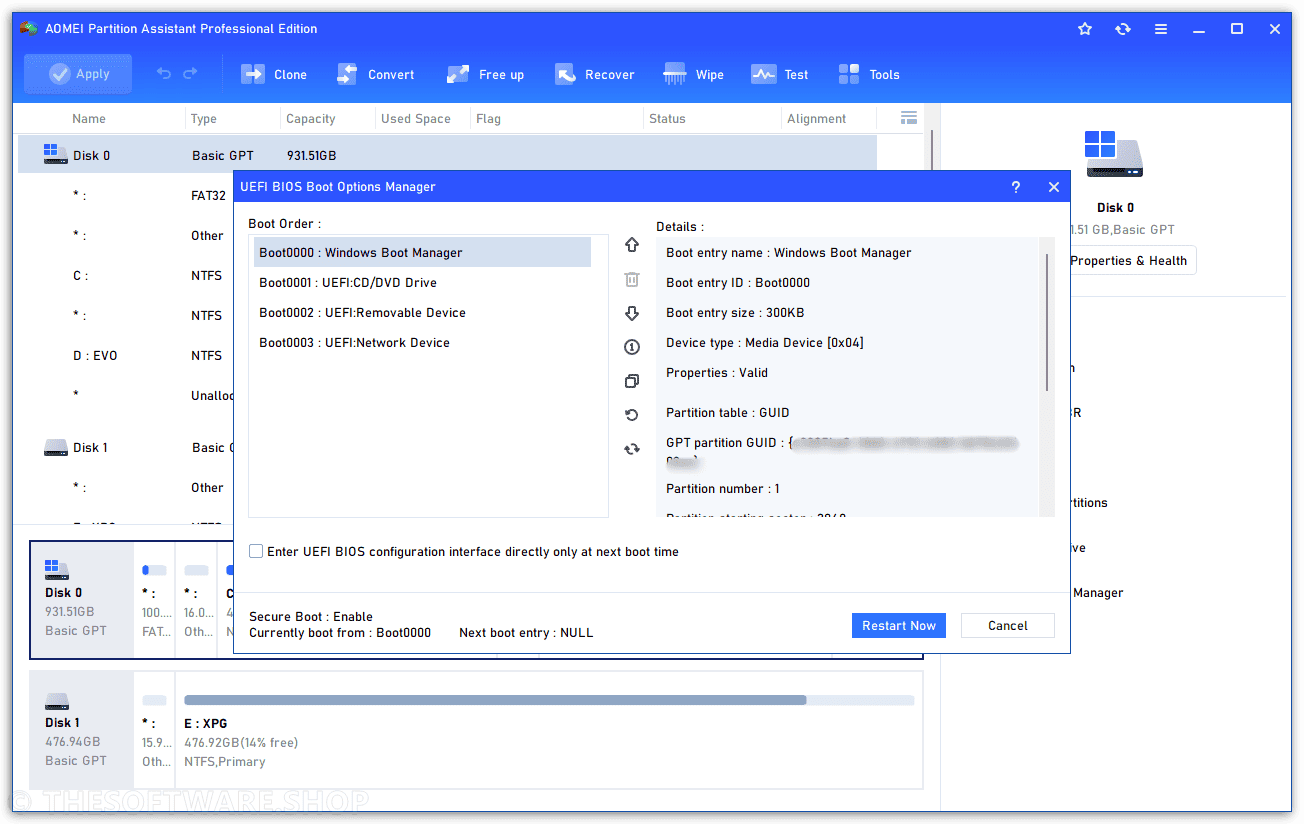Move selected boot entry up
The height and width of the screenshot is (824, 1304).
[631, 245]
